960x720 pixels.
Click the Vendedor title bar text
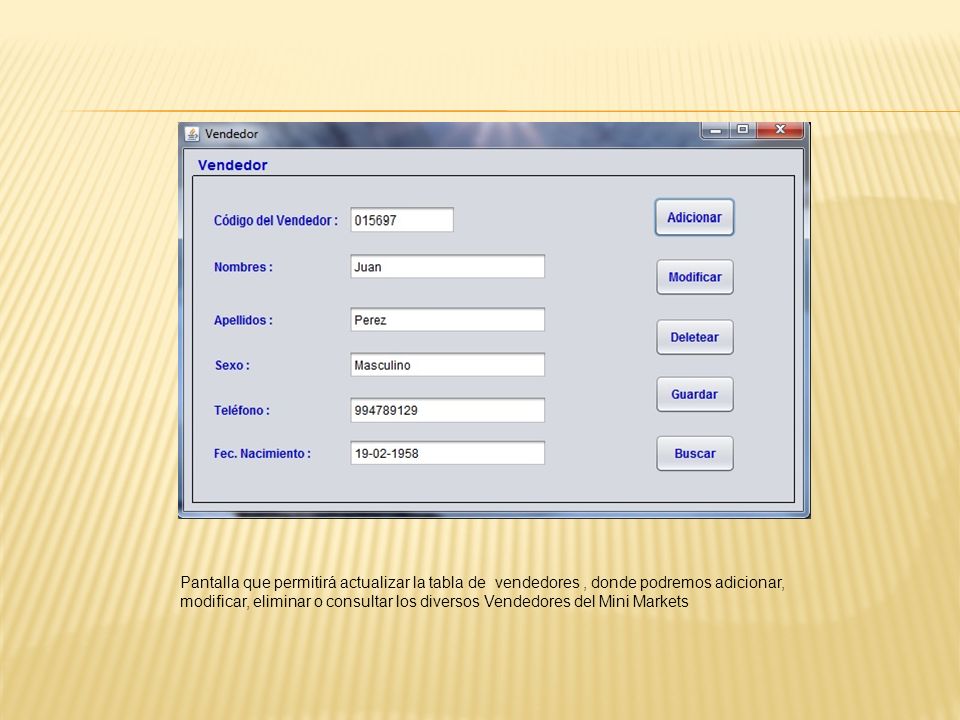[231, 133]
